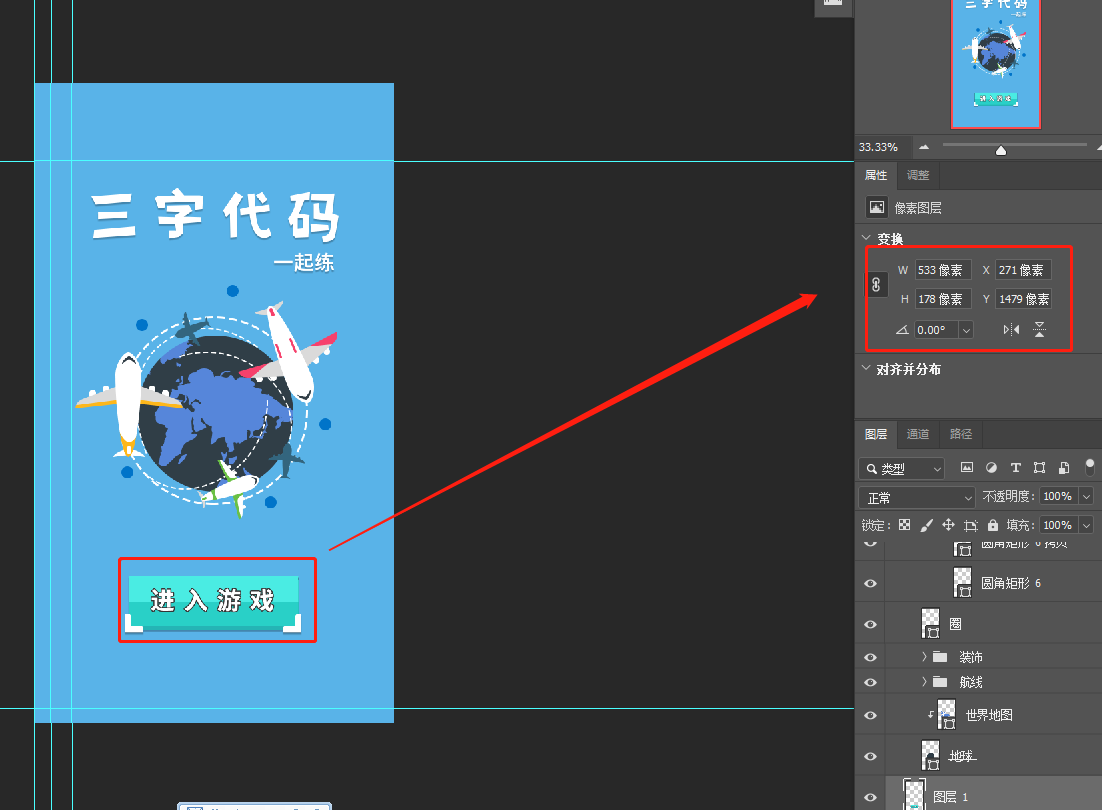The image size is (1102, 810).
Task: Click the navigator zoom slider handle
Action: pos(1001,150)
